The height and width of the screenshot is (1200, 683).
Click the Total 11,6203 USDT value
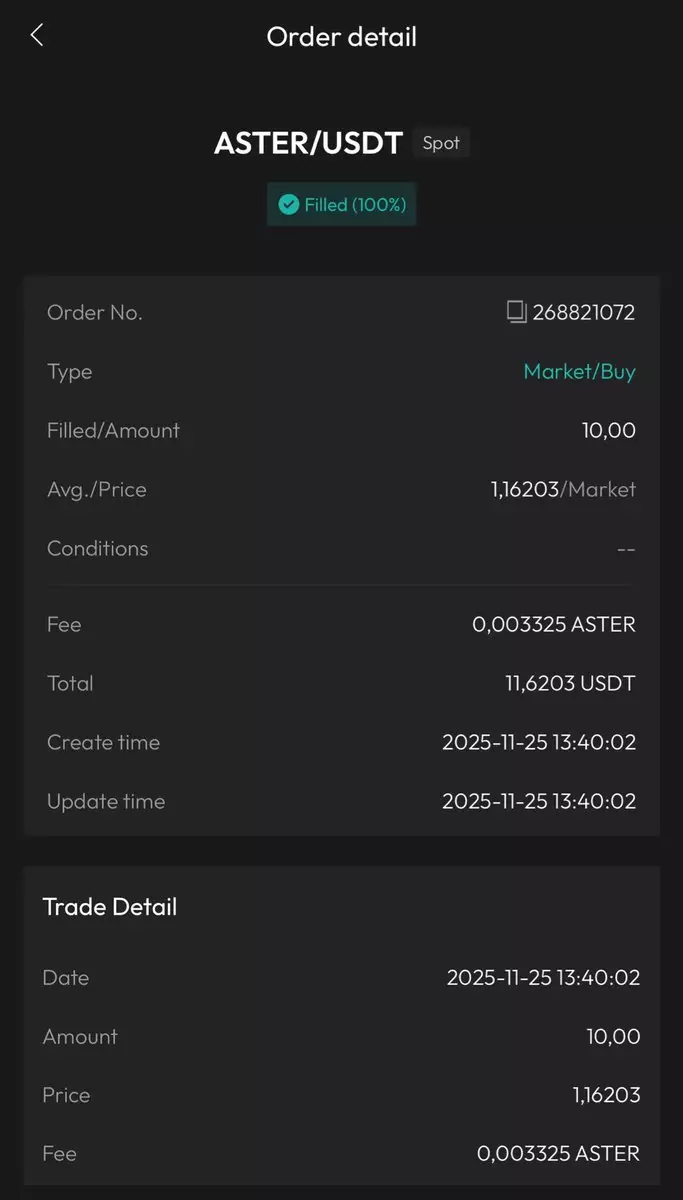[x=569, y=684]
